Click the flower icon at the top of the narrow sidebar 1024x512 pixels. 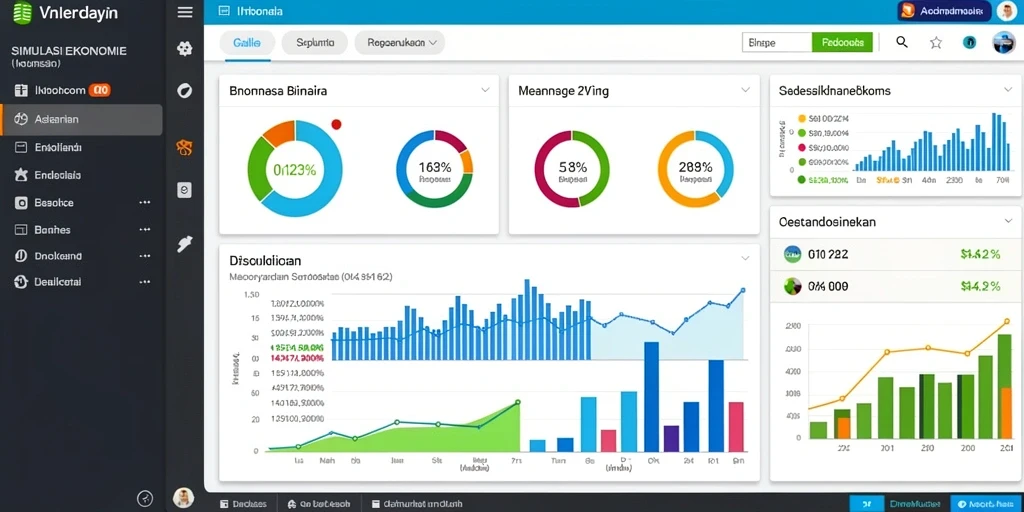point(185,48)
